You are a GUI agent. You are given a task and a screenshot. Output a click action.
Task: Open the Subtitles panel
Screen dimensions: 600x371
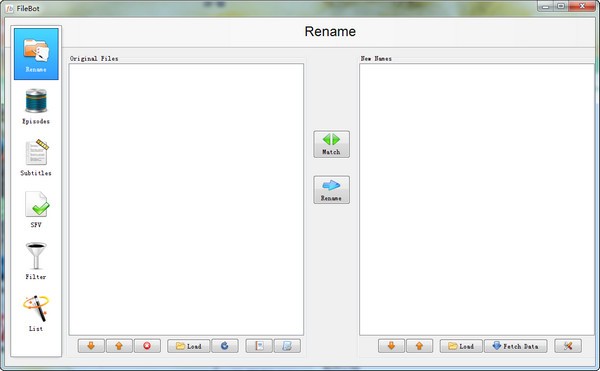[x=36, y=158]
